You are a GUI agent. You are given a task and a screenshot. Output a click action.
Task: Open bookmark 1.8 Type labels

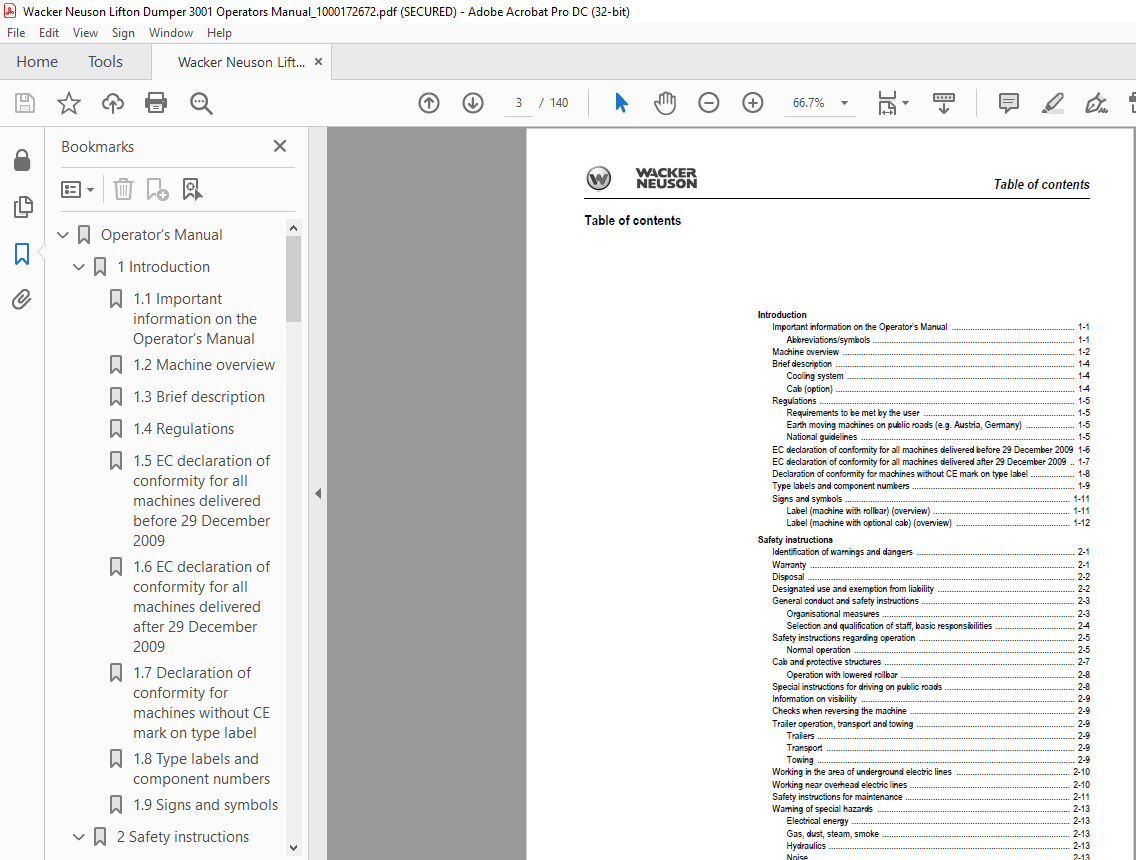tap(201, 769)
